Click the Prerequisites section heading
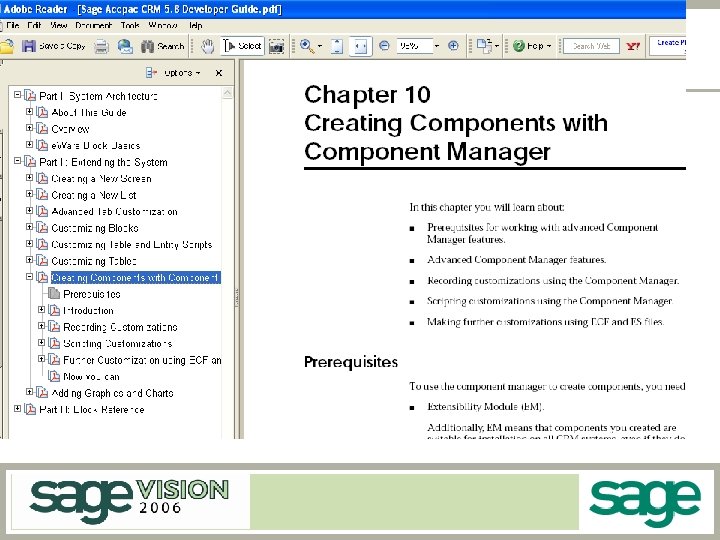This screenshot has height=540, width=720. [x=351, y=362]
